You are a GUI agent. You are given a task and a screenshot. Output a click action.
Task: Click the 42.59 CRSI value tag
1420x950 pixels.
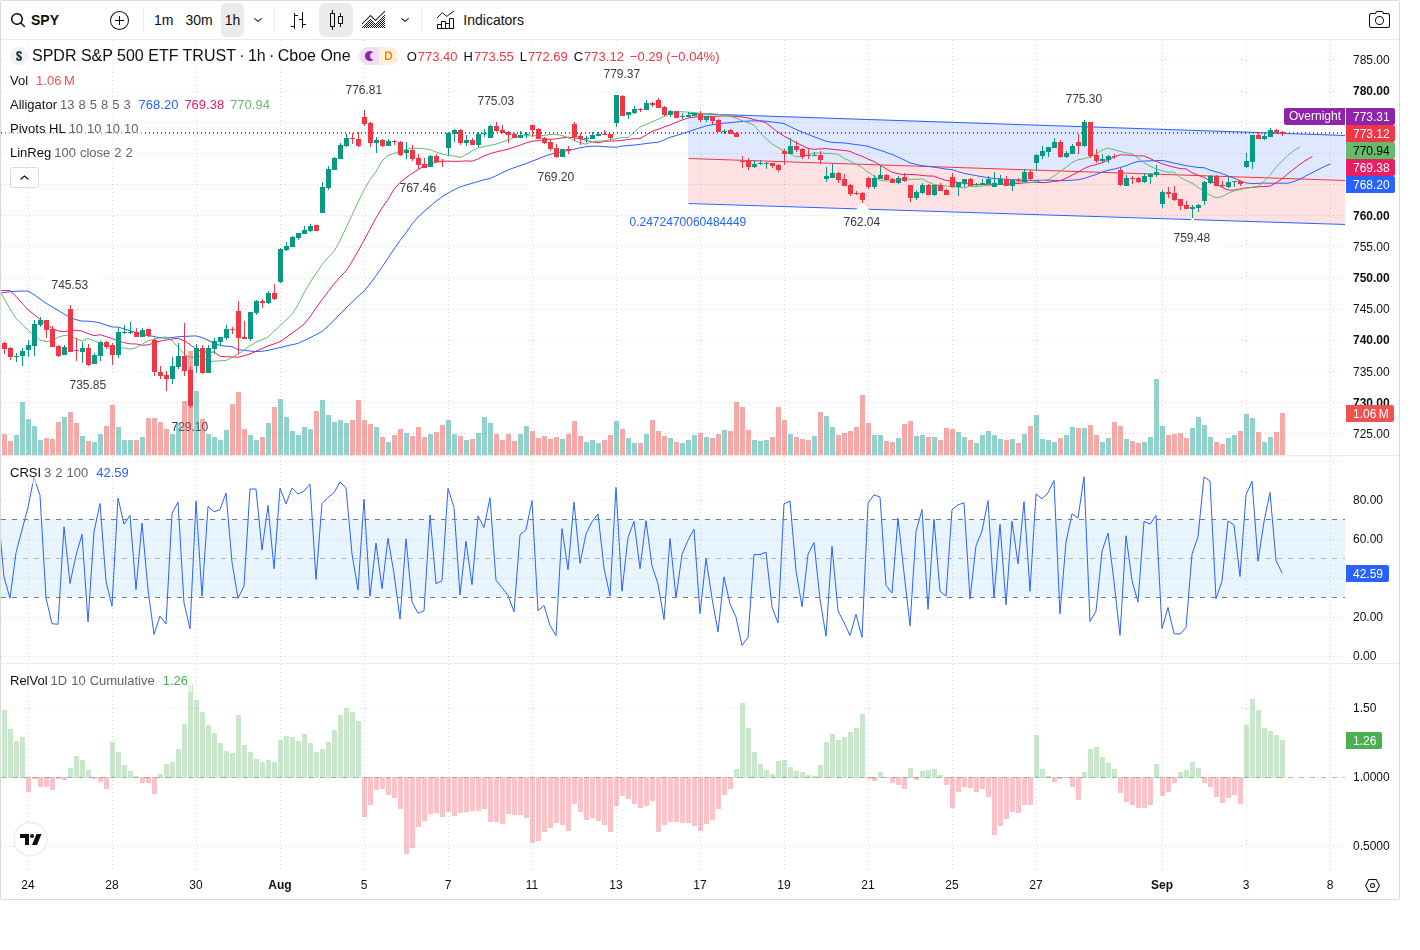pos(1368,574)
